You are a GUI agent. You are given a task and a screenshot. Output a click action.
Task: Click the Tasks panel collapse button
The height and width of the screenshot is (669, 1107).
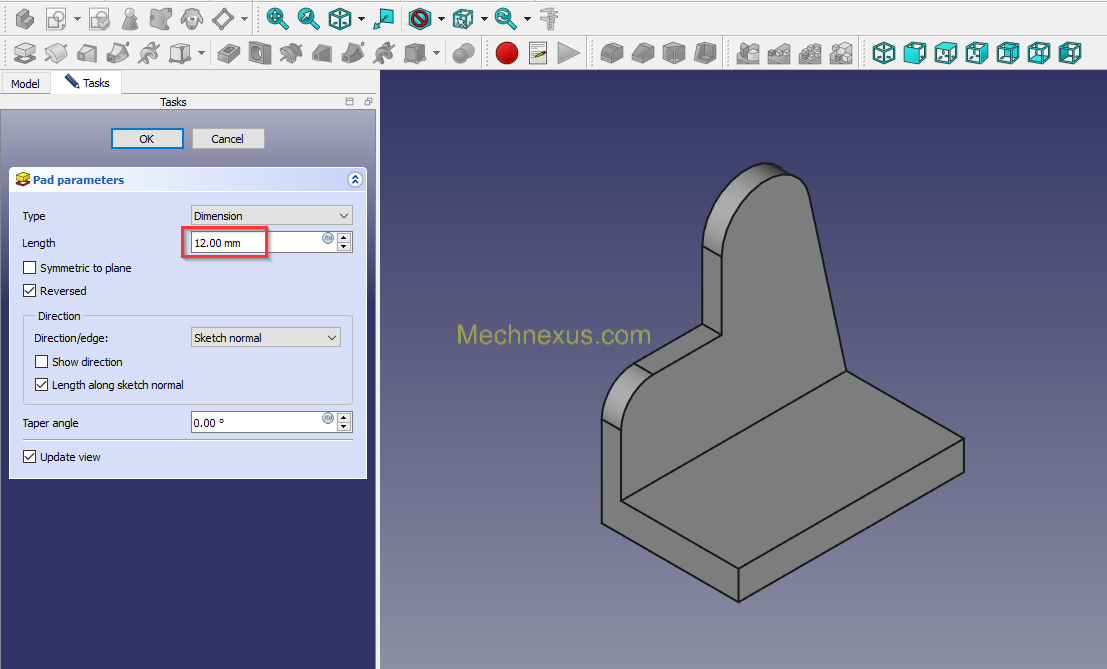pyautogui.click(x=349, y=102)
